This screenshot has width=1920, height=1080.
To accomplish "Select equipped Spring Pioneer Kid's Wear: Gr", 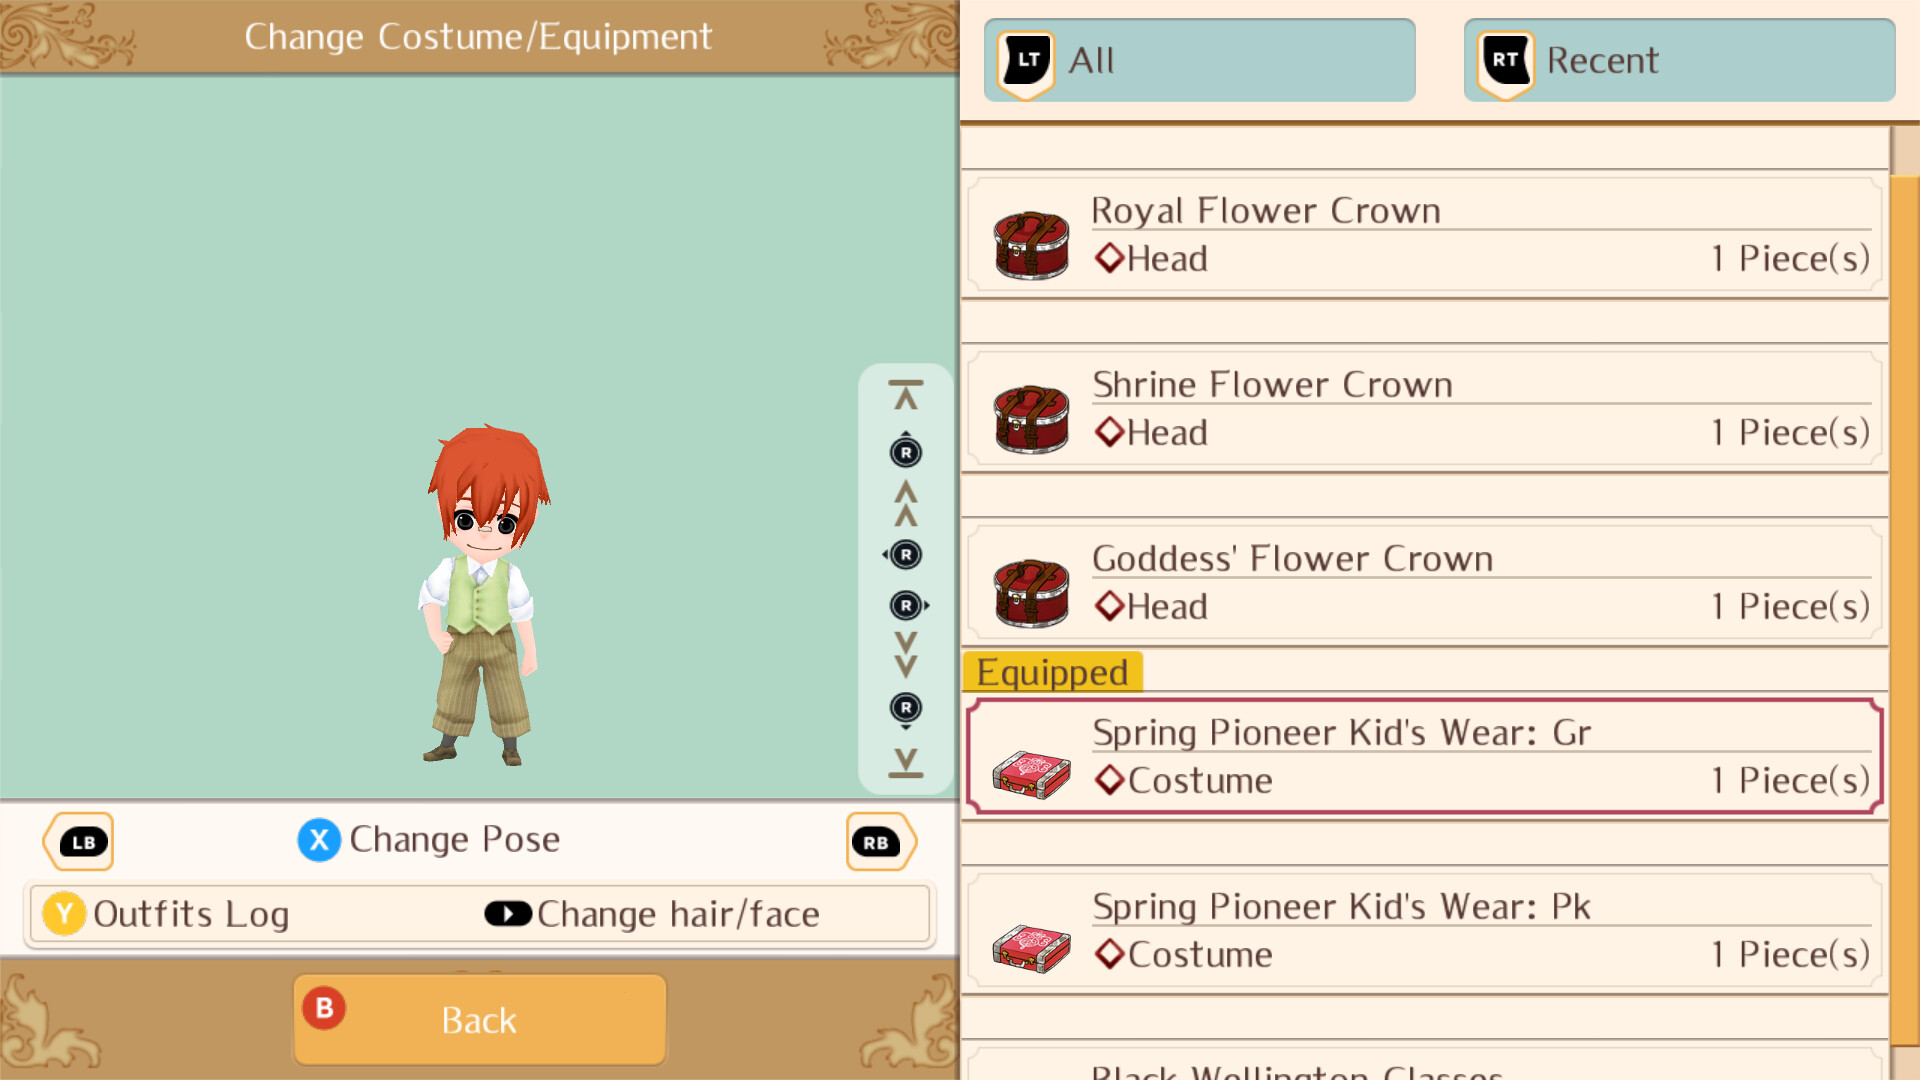I will point(1425,757).
